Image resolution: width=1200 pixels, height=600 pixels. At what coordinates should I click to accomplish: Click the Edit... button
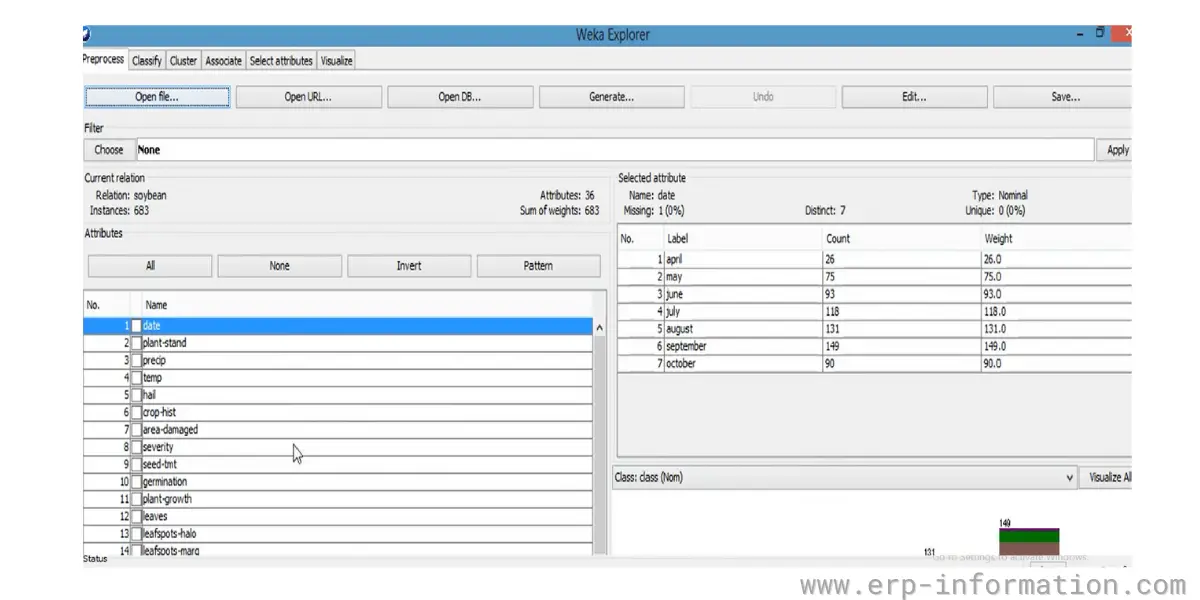coord(914,97)
